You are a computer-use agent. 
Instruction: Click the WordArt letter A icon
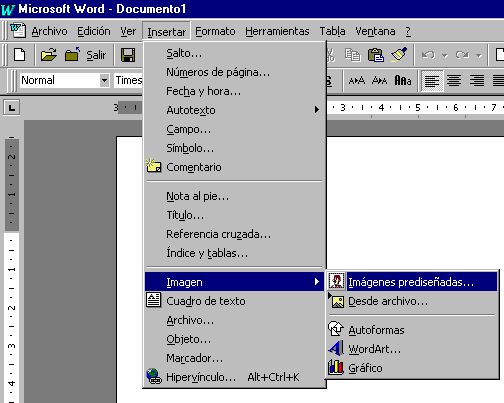336,348
